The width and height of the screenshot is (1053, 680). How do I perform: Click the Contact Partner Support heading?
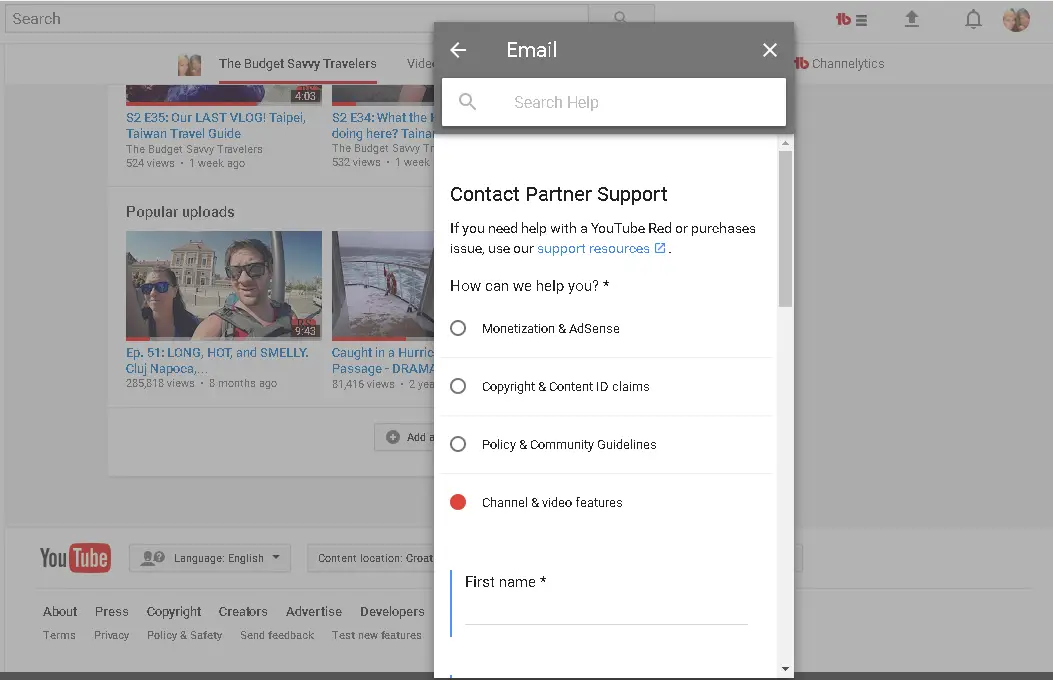[x=559, y=194]
